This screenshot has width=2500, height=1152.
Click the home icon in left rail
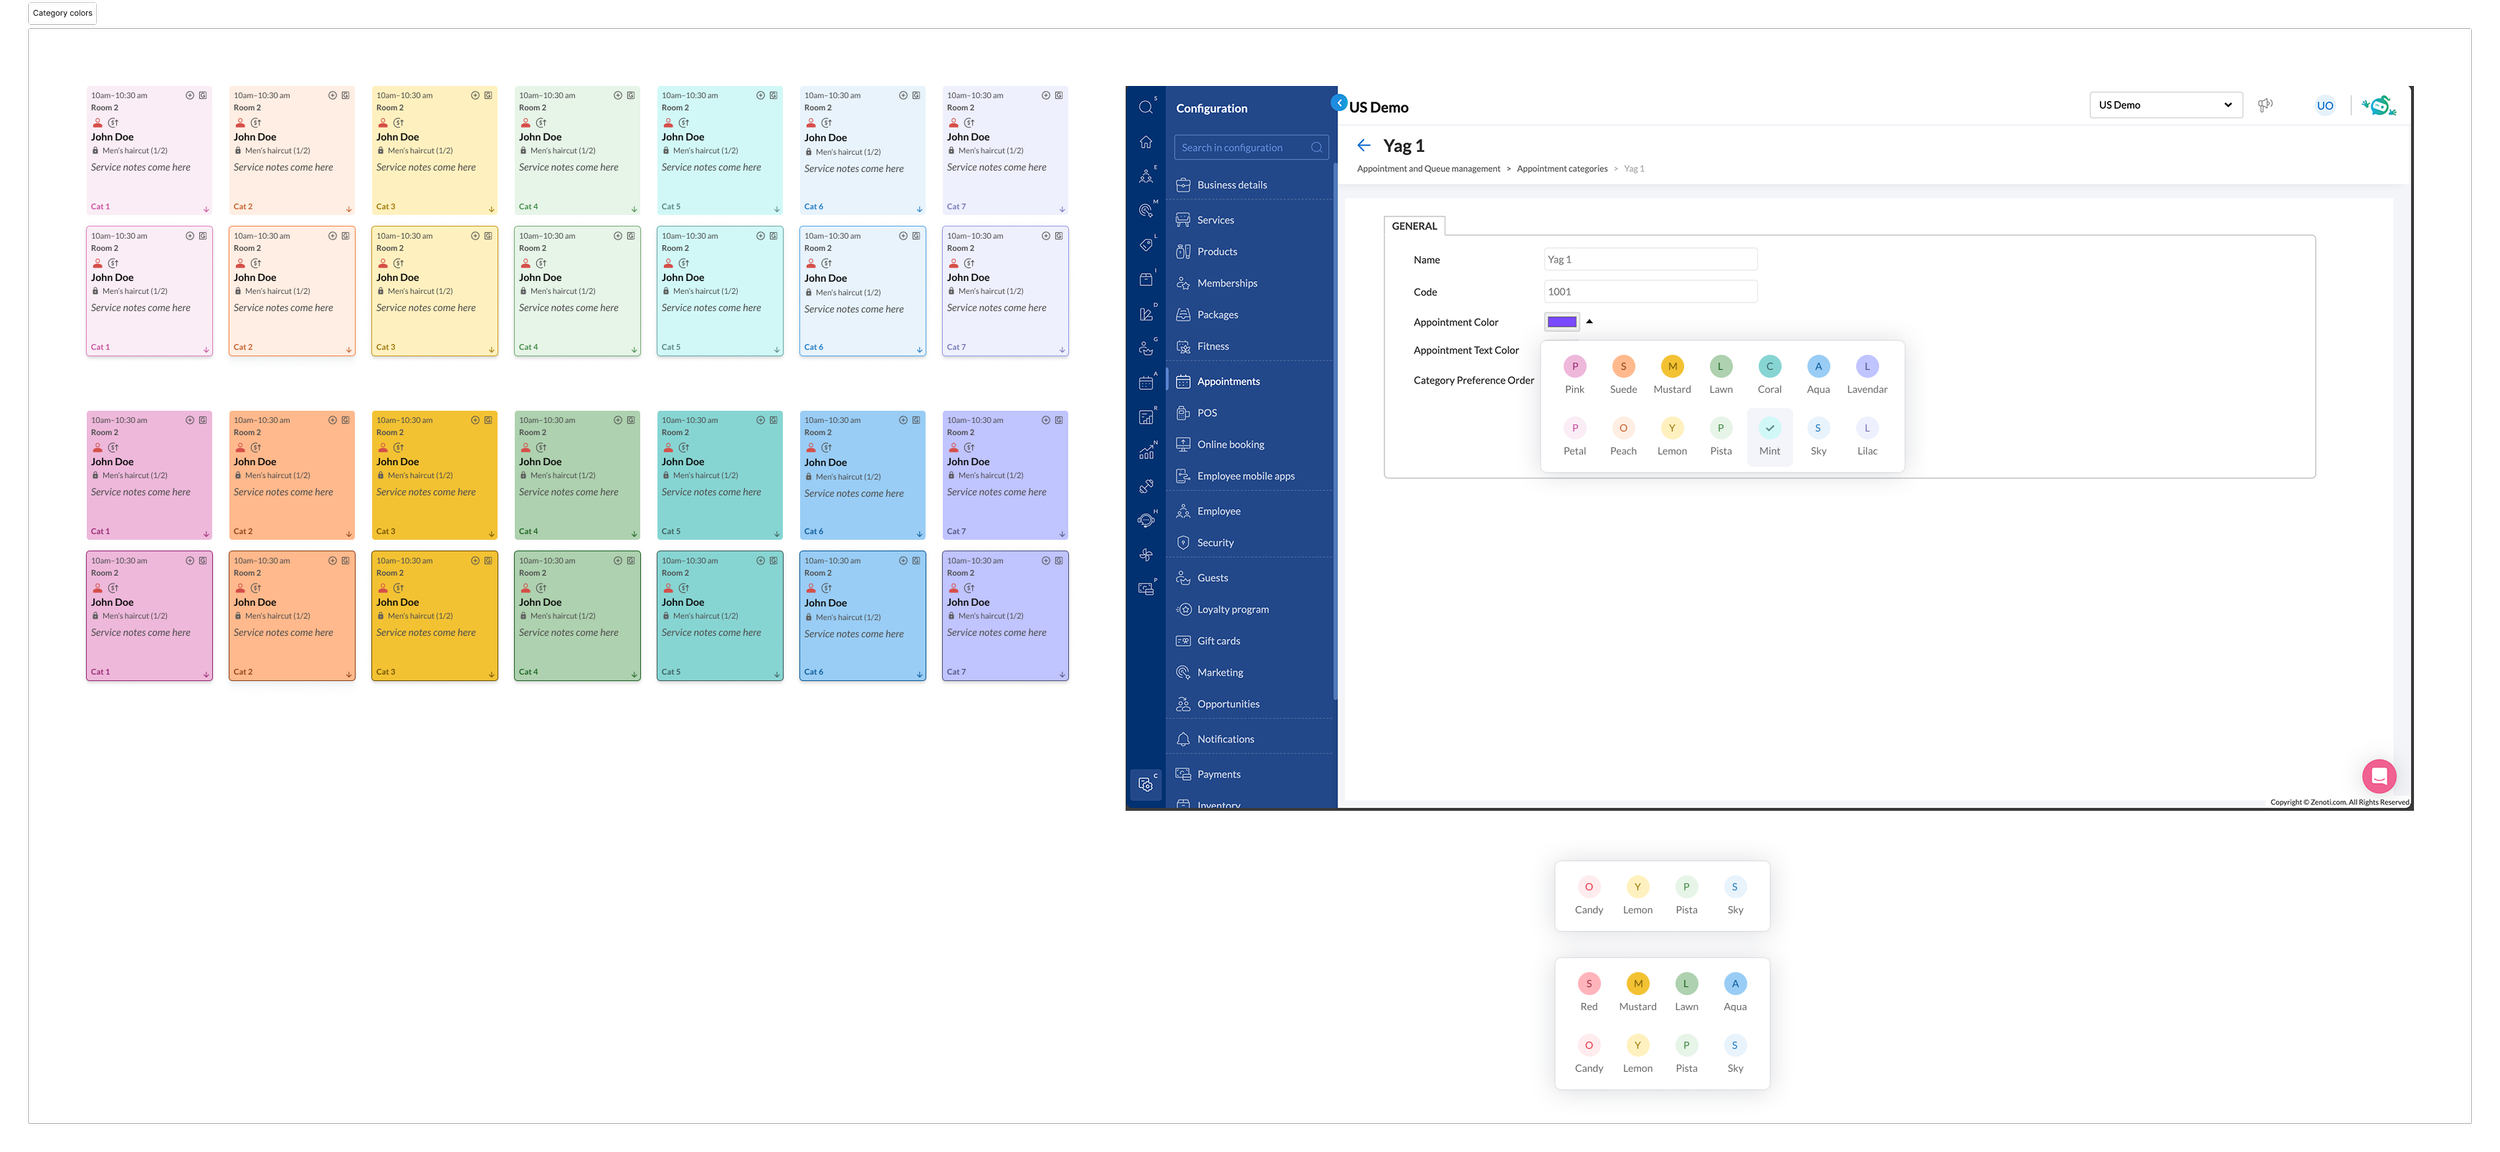(1146, 142)
